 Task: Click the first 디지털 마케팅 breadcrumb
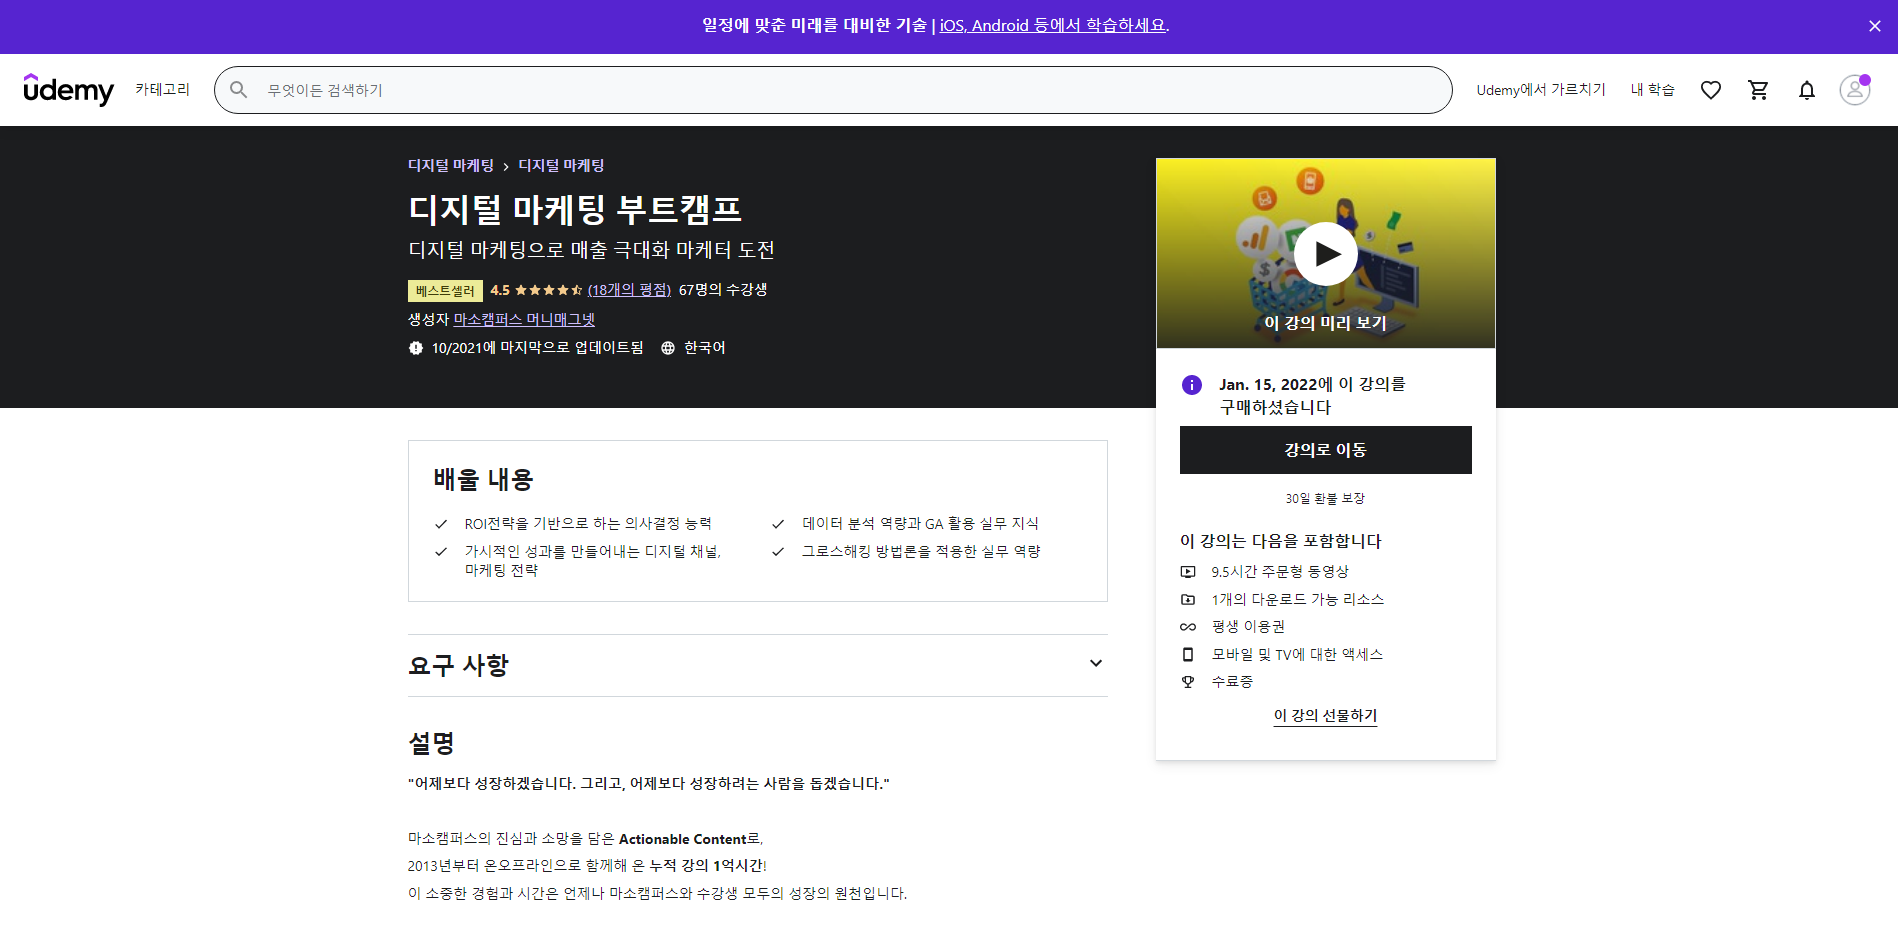(x=451, y=166)
